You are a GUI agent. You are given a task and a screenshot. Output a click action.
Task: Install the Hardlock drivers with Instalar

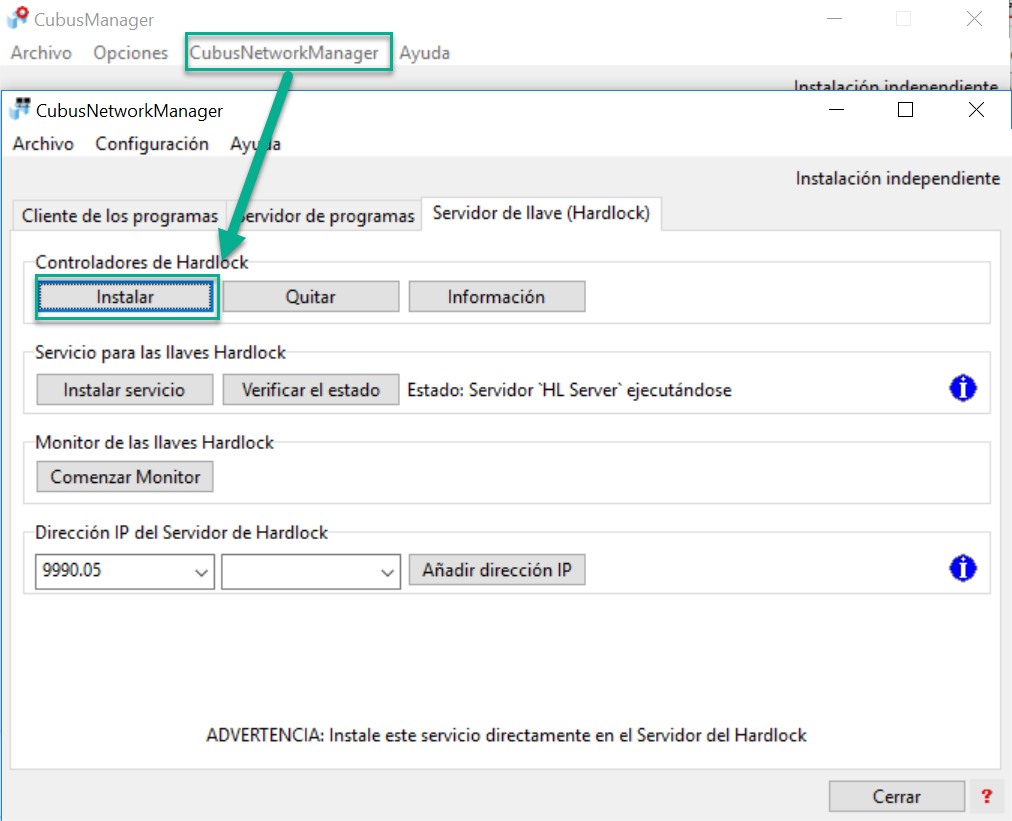[x=125, y=297]
